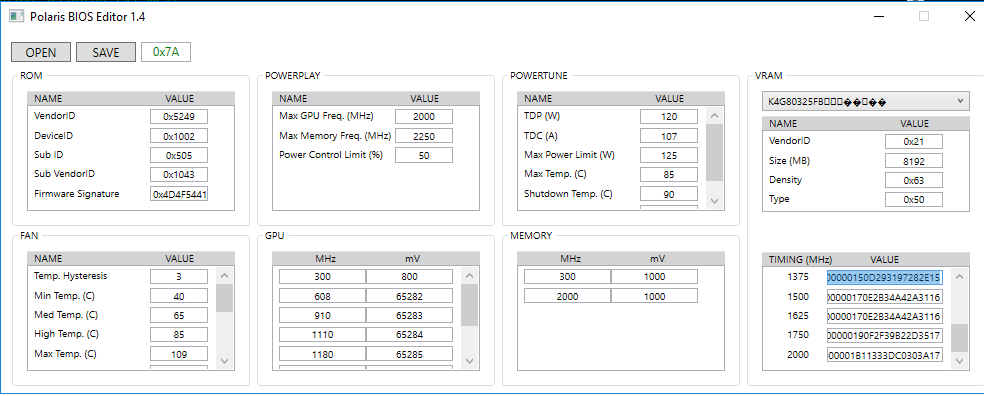The width and height of the screenshot is (986, 396).
Task: Edit GPU voltage cell 65284
Action: [409, 335]
